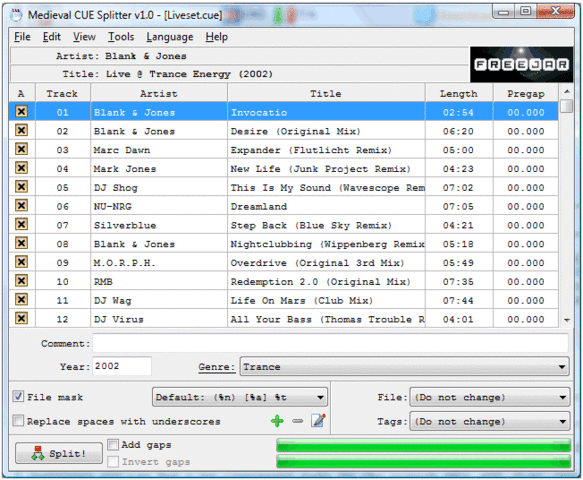Open the Tags Do not change dropdown
Screen dimensions: 583x480
[x=490, y=422]
